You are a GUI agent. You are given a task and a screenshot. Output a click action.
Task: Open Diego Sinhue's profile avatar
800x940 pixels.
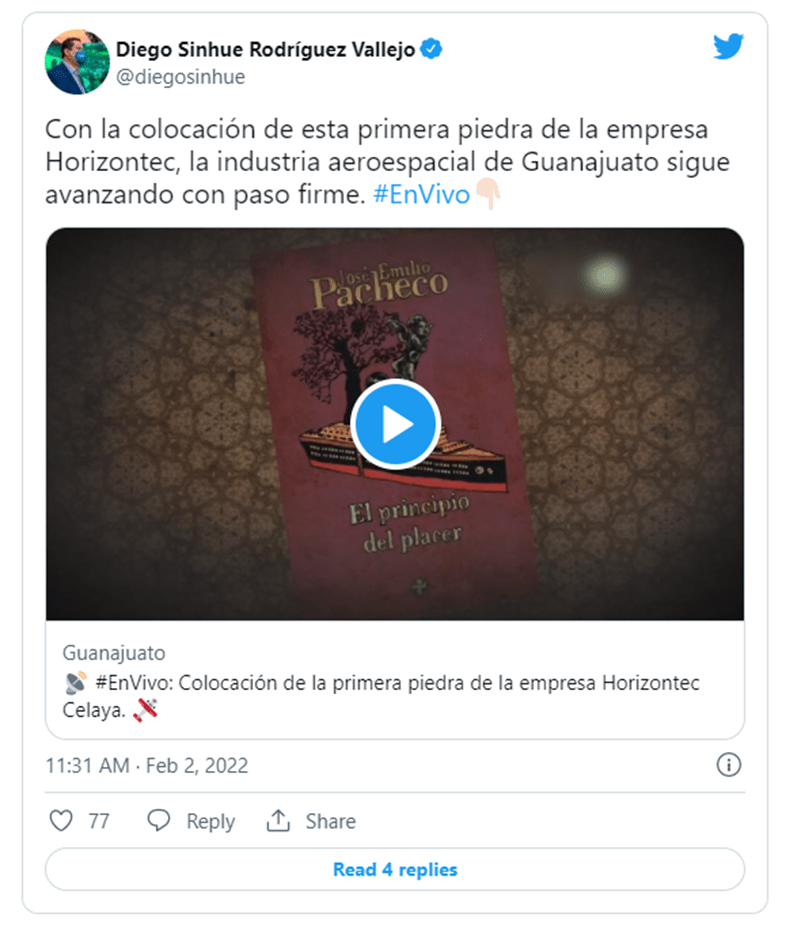point(77,62)
